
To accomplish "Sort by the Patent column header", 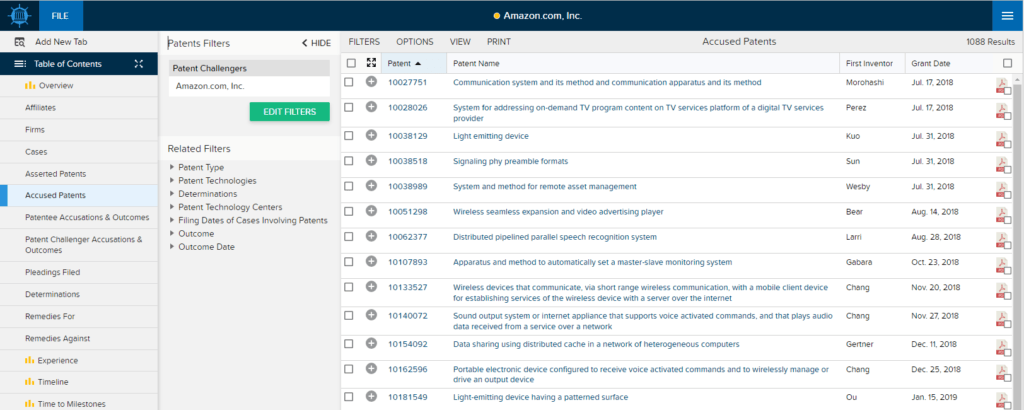I will (x=404, y=63).
